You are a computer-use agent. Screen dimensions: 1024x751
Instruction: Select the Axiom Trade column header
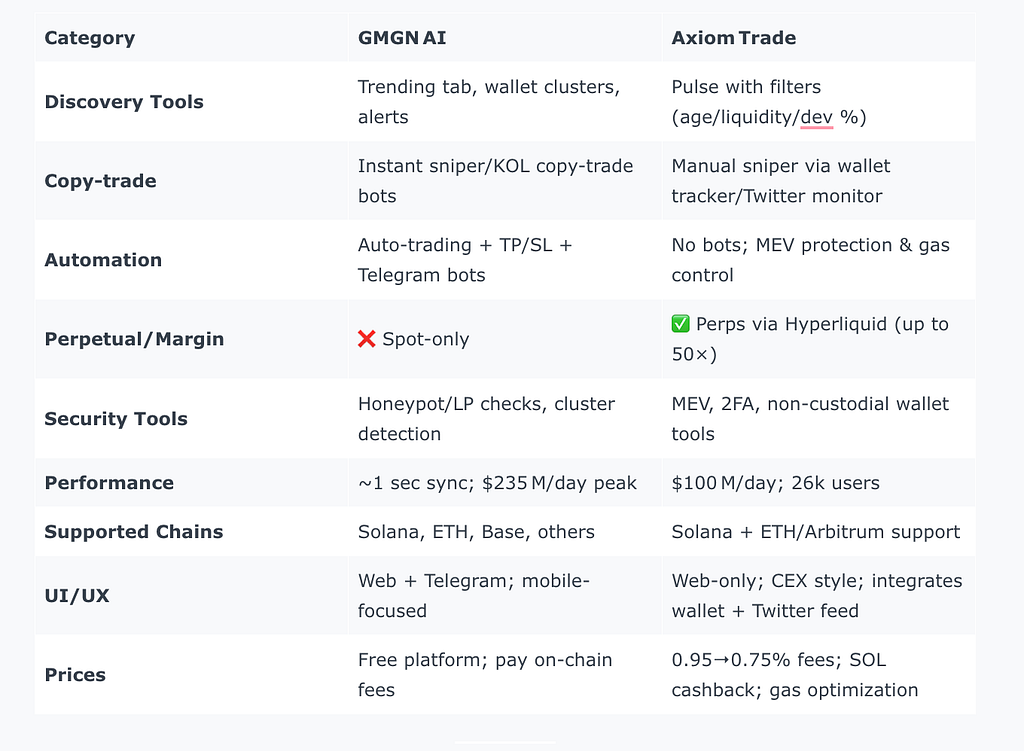click(733, 38)
